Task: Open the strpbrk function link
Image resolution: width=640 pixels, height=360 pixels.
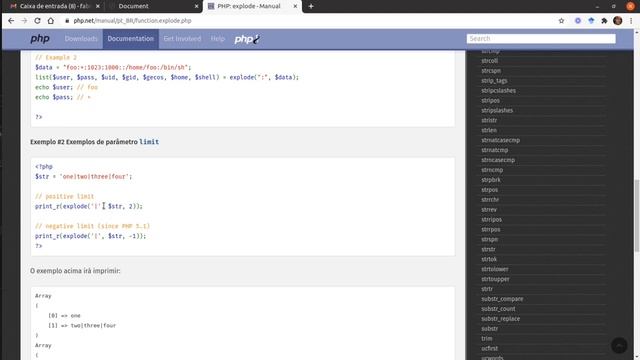Action: (x=491, y=180)
